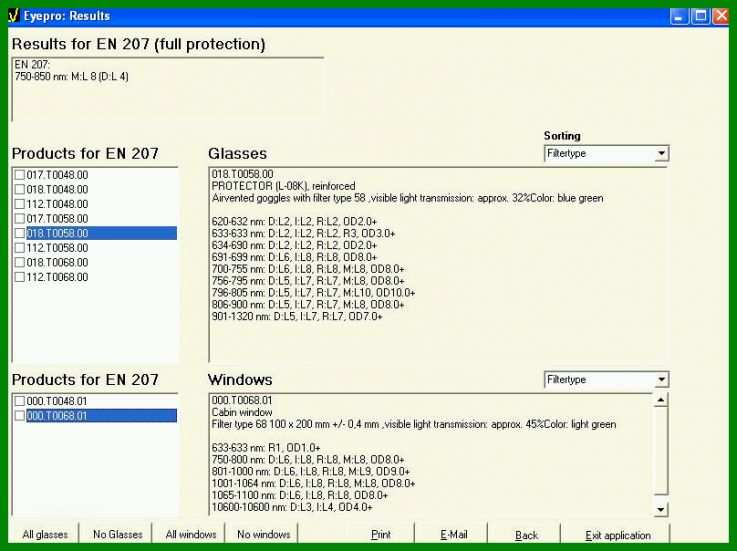Click the All glasses button
Screen dimensions: 737x551
(x=45, y=535)
